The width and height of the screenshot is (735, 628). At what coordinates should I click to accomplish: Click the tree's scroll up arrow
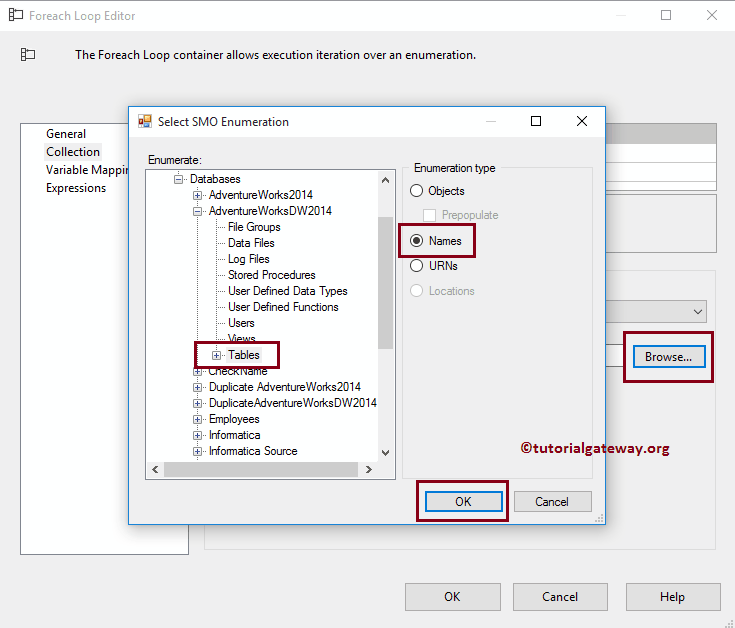385,180
